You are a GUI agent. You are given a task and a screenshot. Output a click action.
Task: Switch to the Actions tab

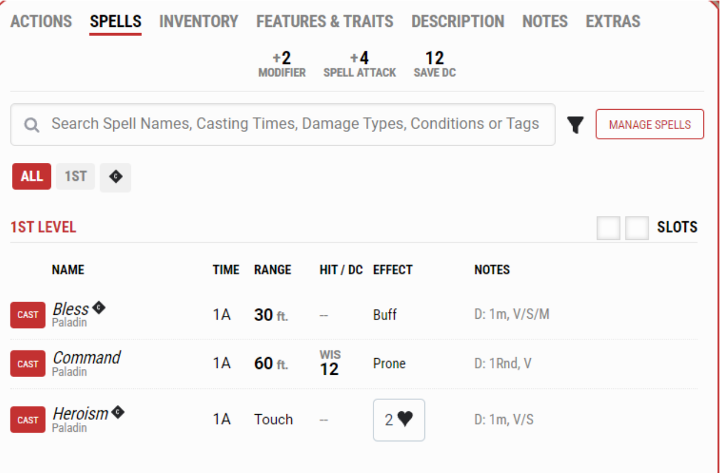pos(41,22)
